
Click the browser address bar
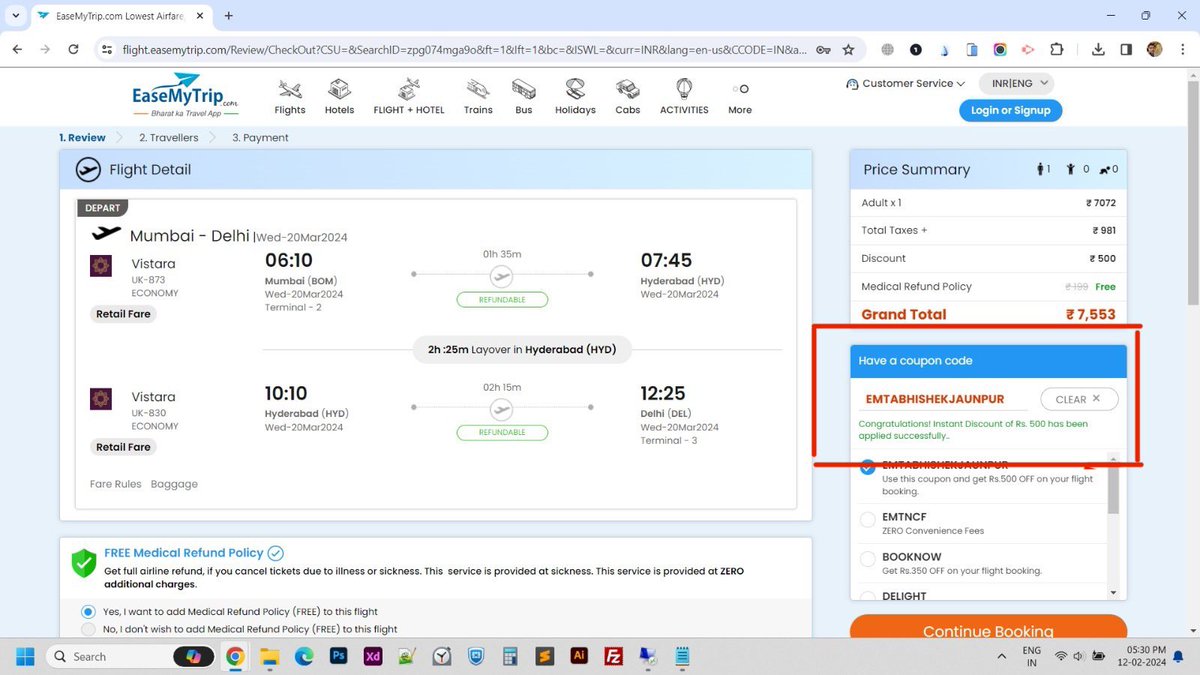click(464, 49)
